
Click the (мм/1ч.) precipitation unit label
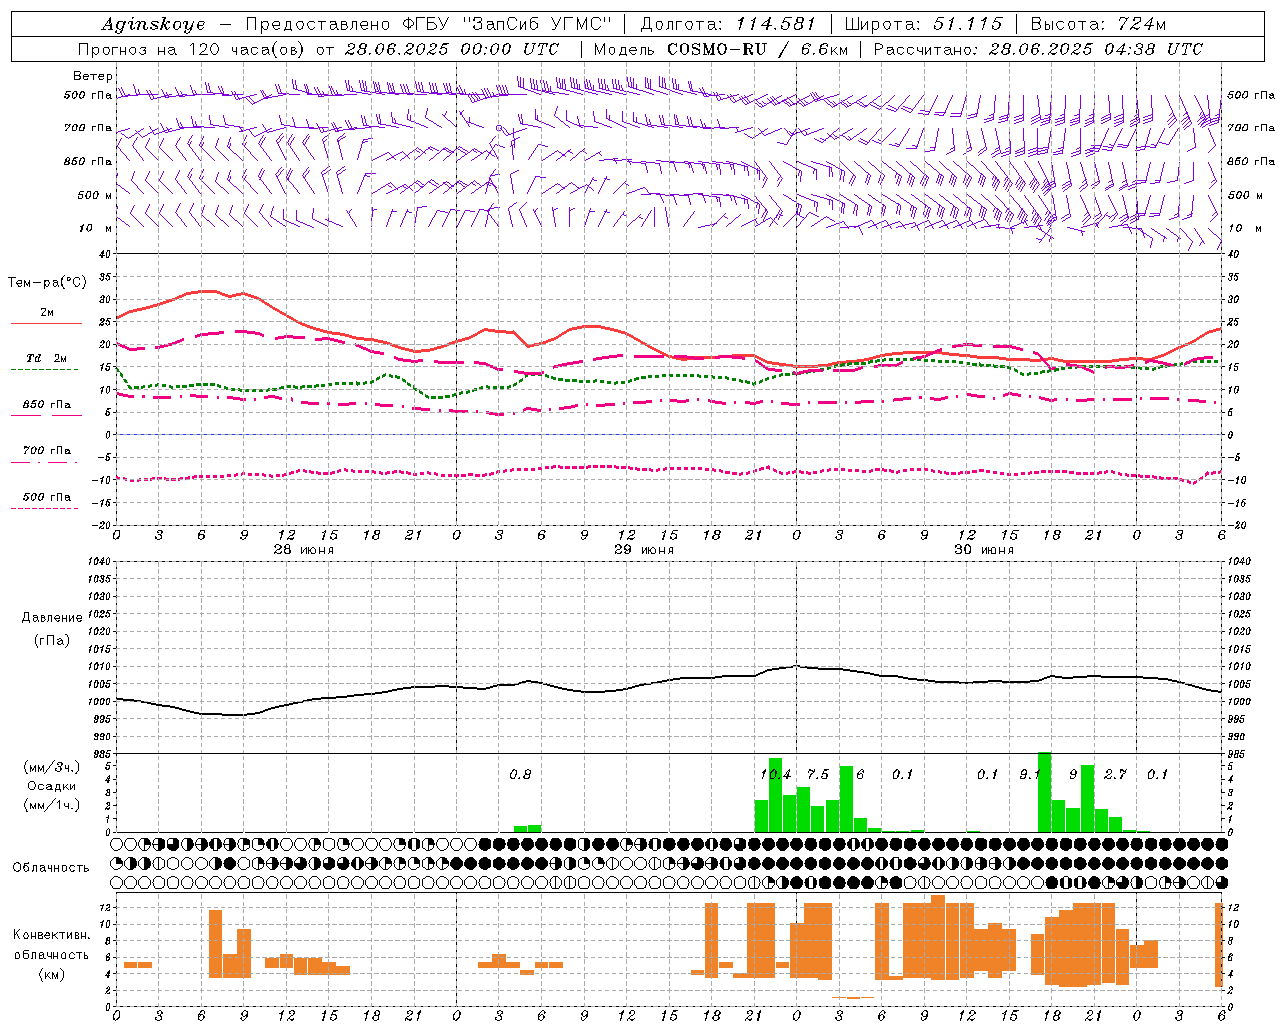[52, 805]
